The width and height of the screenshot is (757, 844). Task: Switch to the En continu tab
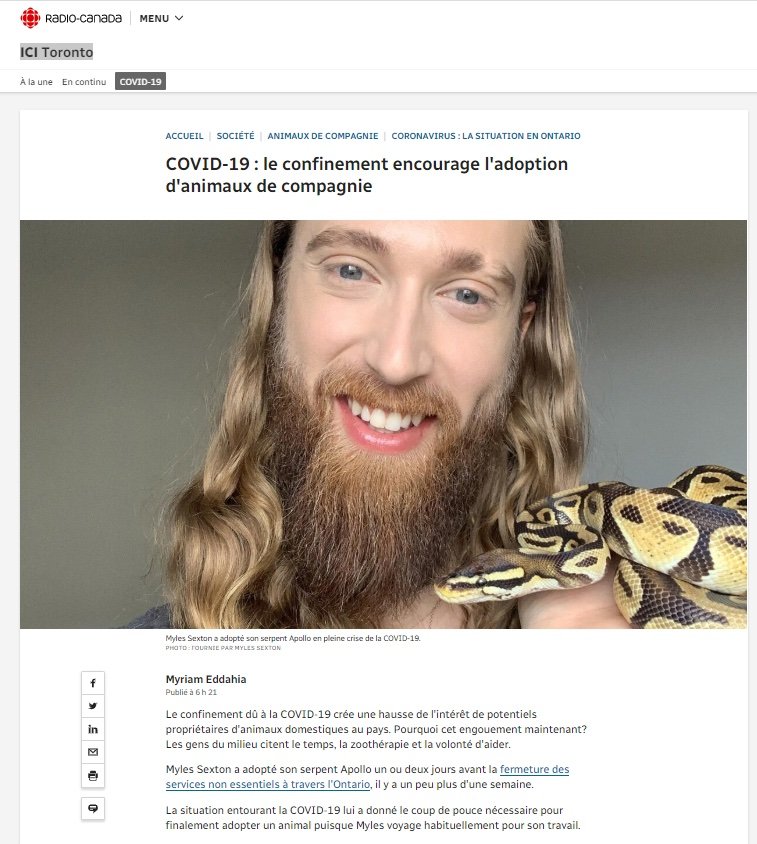(84, 82)
